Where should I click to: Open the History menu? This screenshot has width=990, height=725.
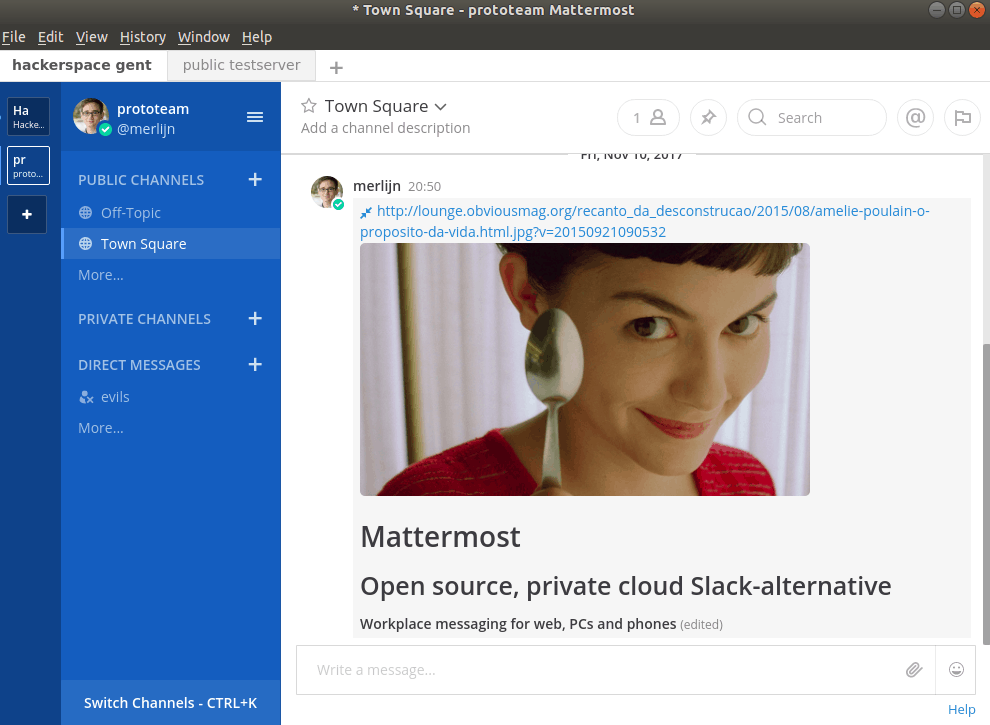tap(143, 37)
